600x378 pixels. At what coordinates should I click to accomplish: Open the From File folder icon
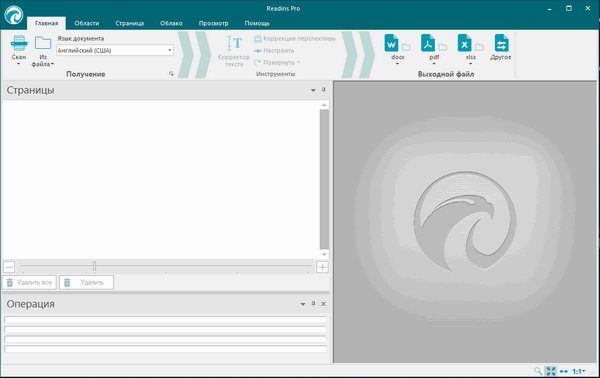[x=43, y=43]
